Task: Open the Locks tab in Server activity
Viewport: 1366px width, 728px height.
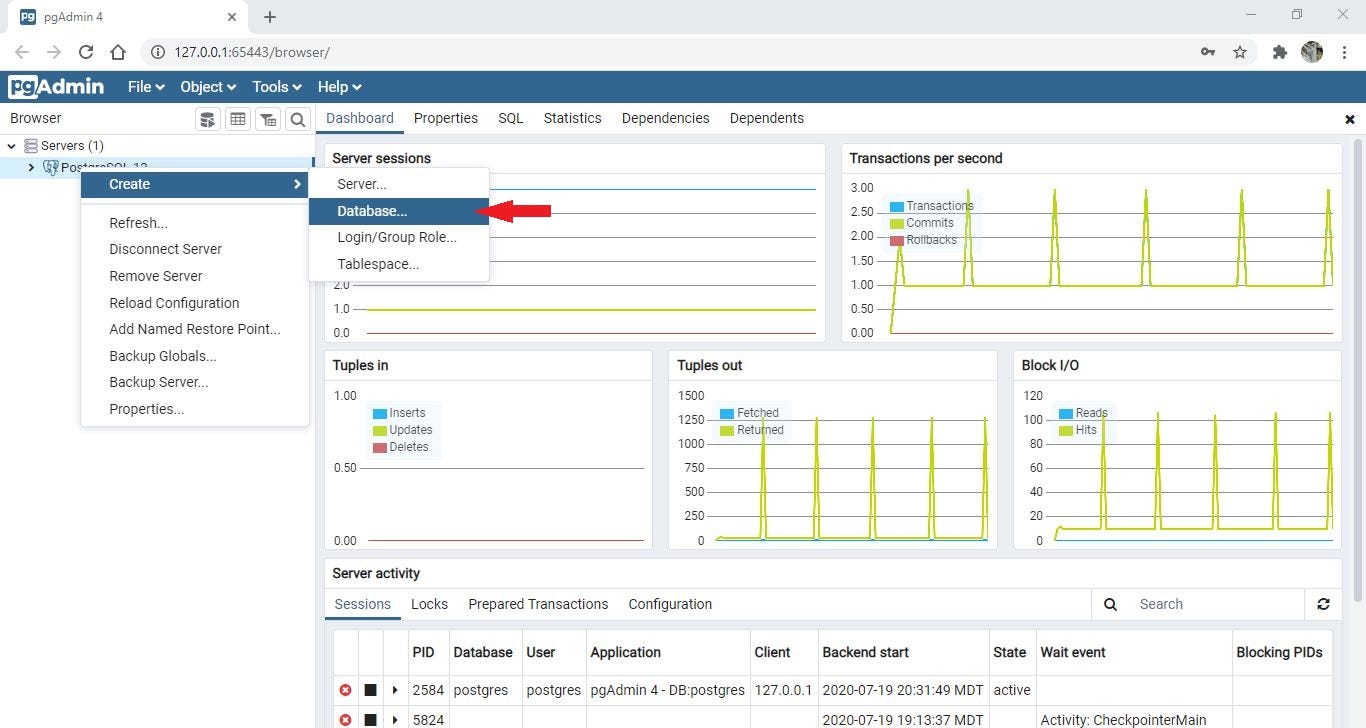Action: [429, 604]
